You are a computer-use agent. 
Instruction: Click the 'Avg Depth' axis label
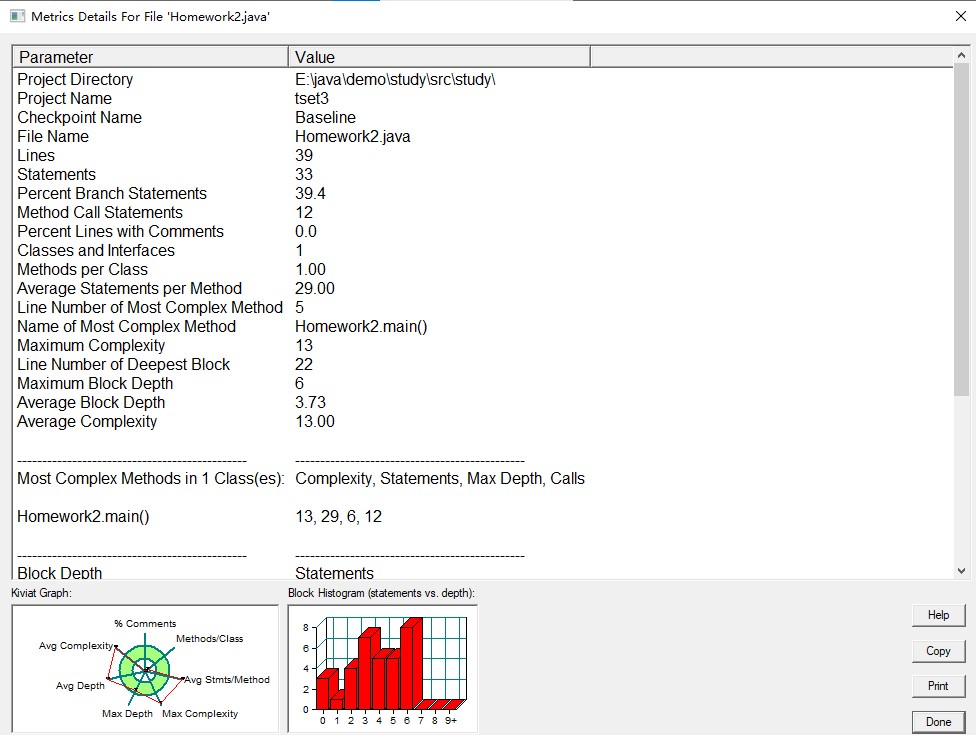click(80, 685)
